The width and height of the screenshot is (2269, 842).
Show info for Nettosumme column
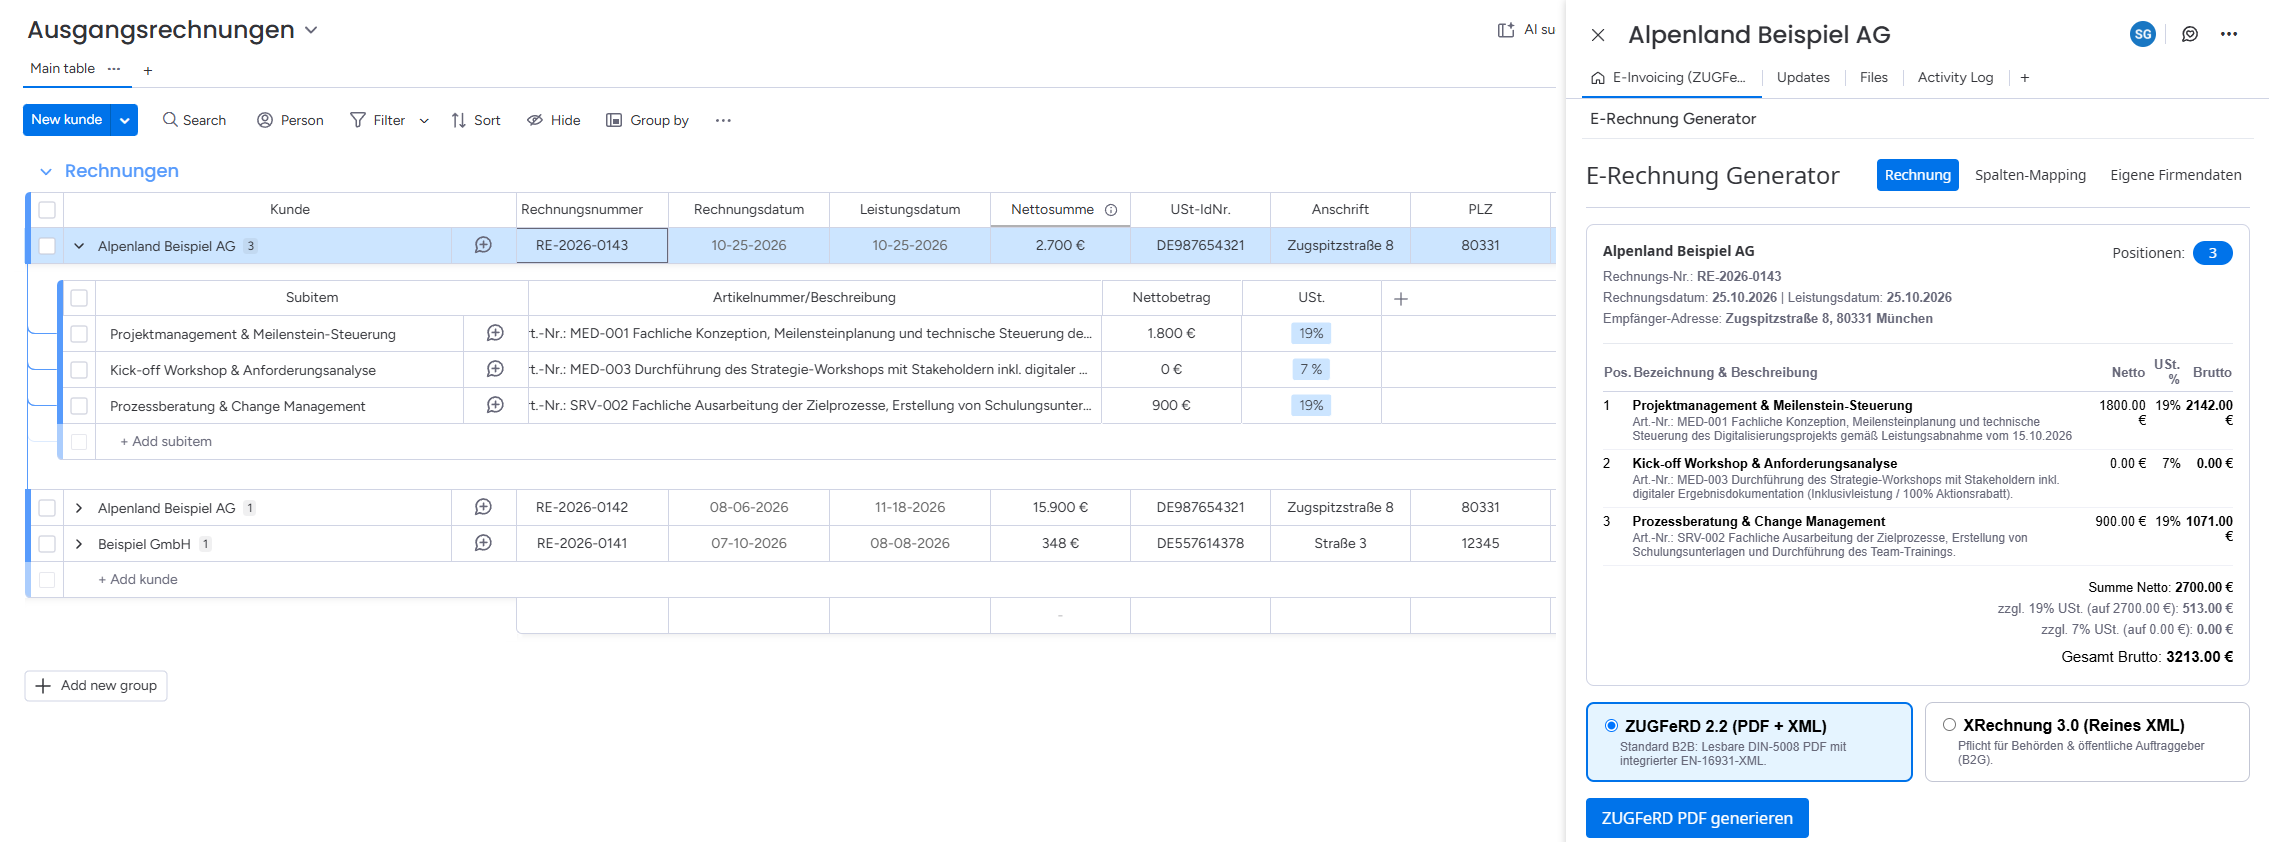[x=1111, y=210]
